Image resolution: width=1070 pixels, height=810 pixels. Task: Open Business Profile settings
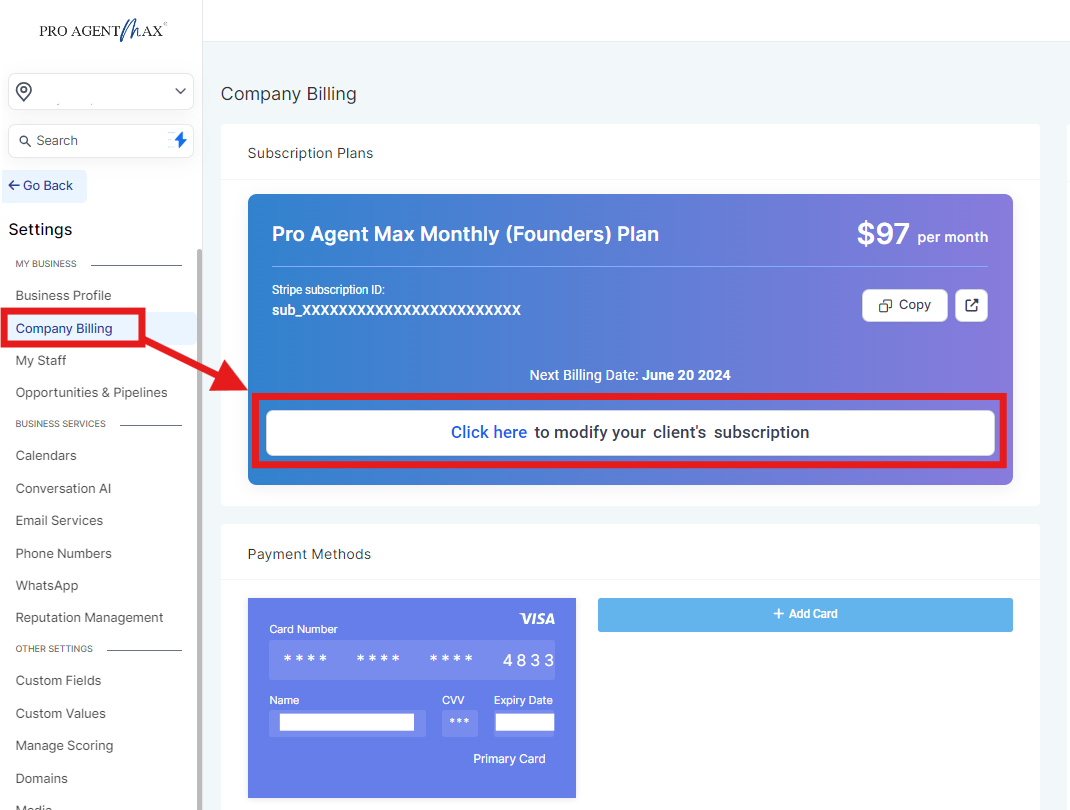[63, 296]
